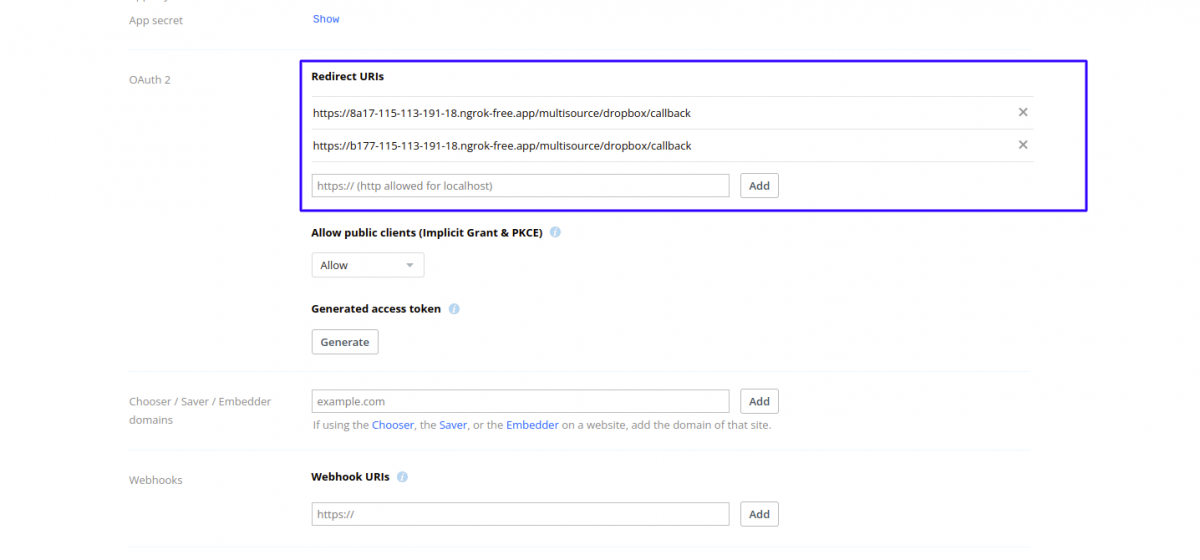Add the redirect URI
This screenshot has height=560, width=1200.
pos(759,186)
